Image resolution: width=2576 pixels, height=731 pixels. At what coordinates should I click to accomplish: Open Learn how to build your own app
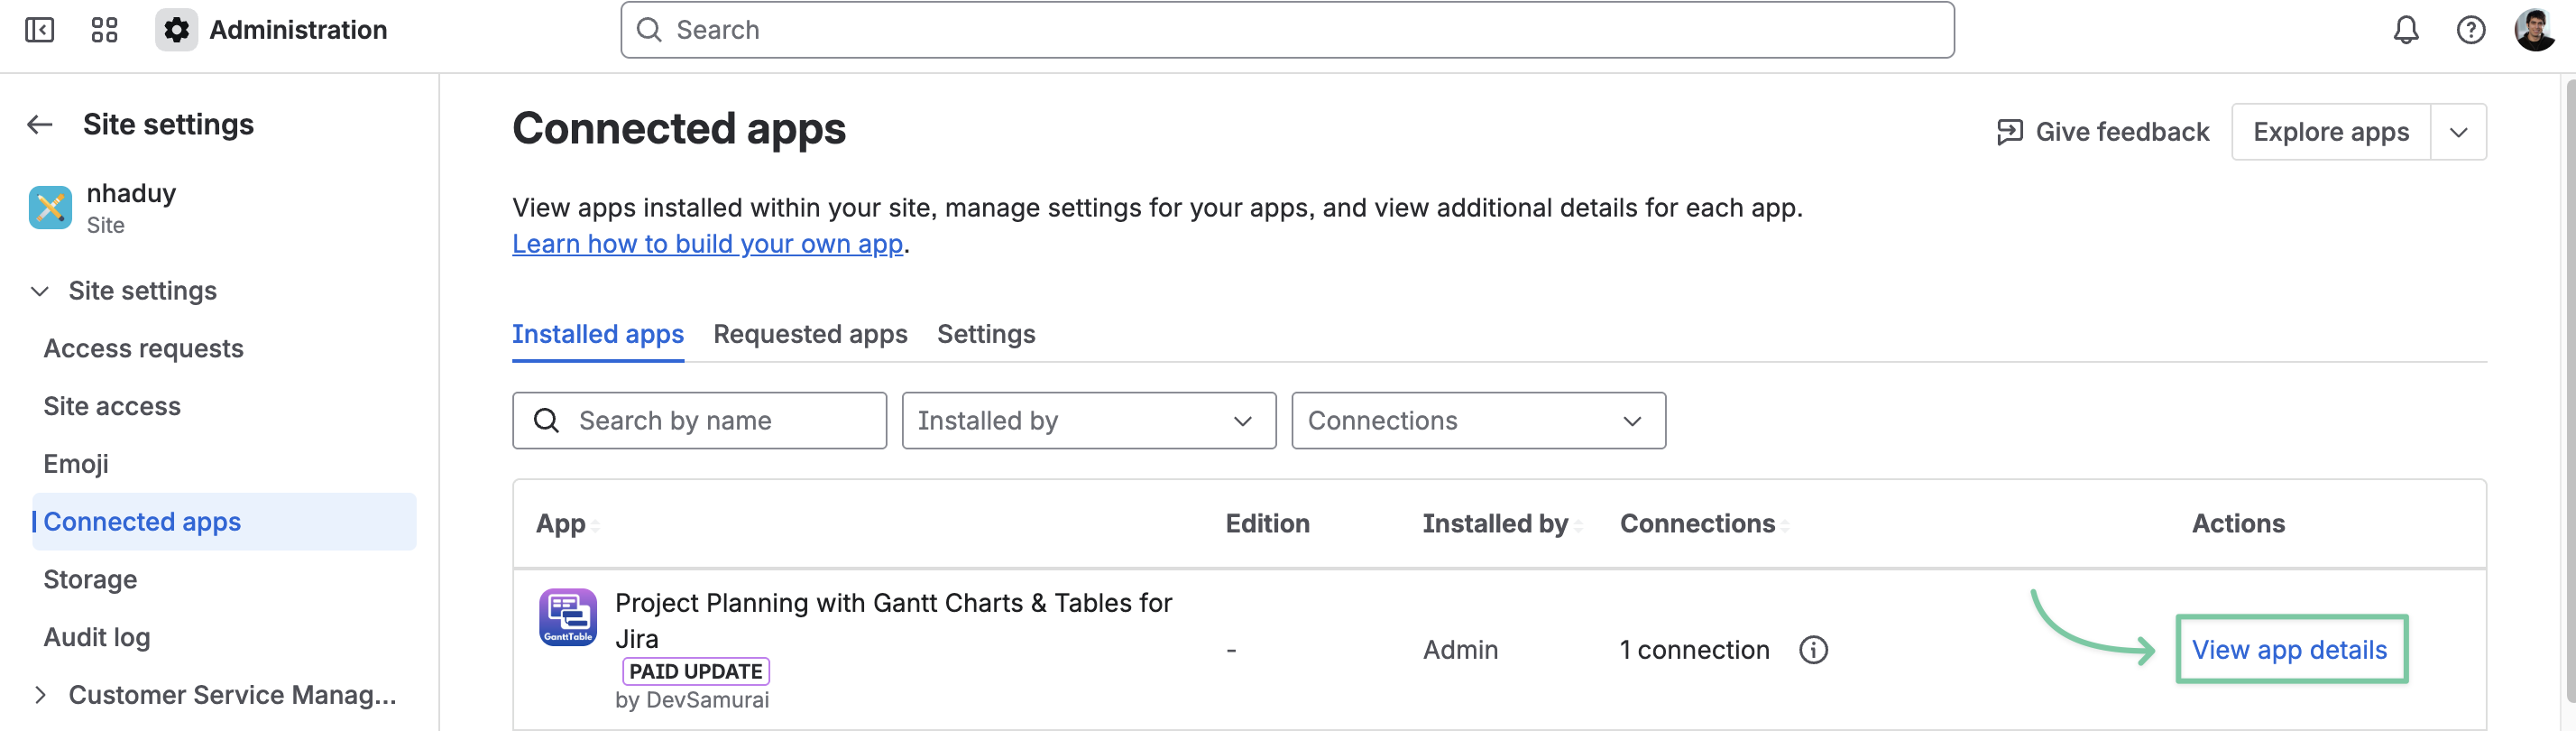tap(707, 244)
